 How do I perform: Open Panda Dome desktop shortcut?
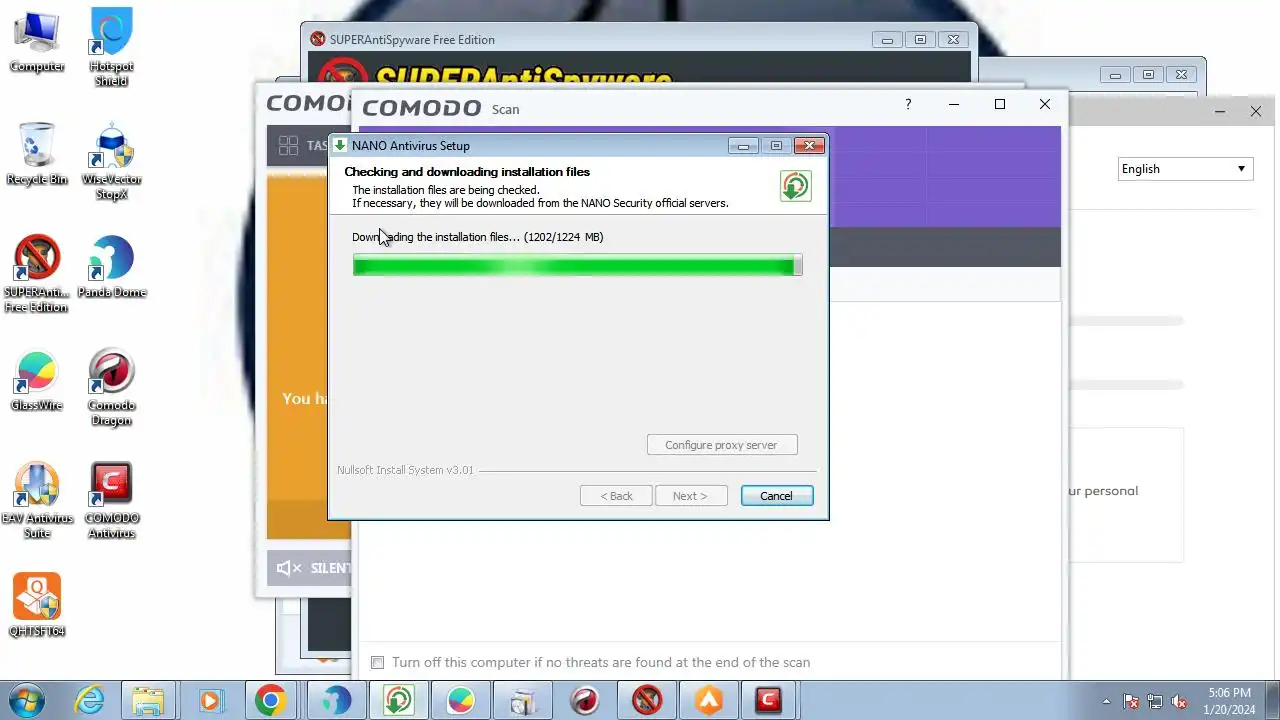(111, 267)
